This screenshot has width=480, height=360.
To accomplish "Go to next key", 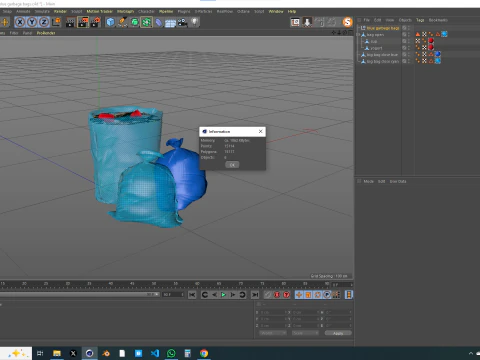I will tap(242, 295).
